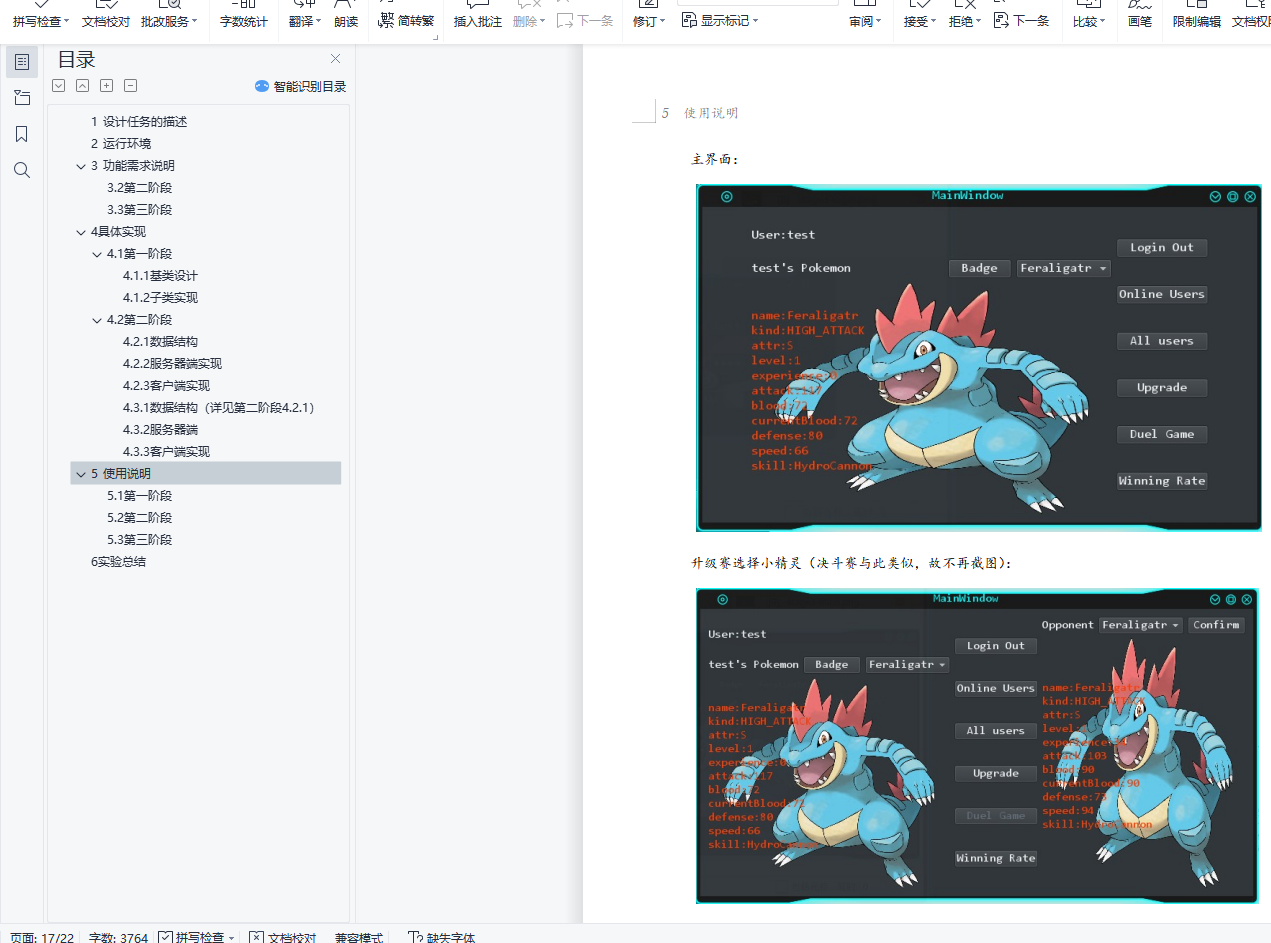Click 智能识别目录 smart outline recognition

point(300,87)
